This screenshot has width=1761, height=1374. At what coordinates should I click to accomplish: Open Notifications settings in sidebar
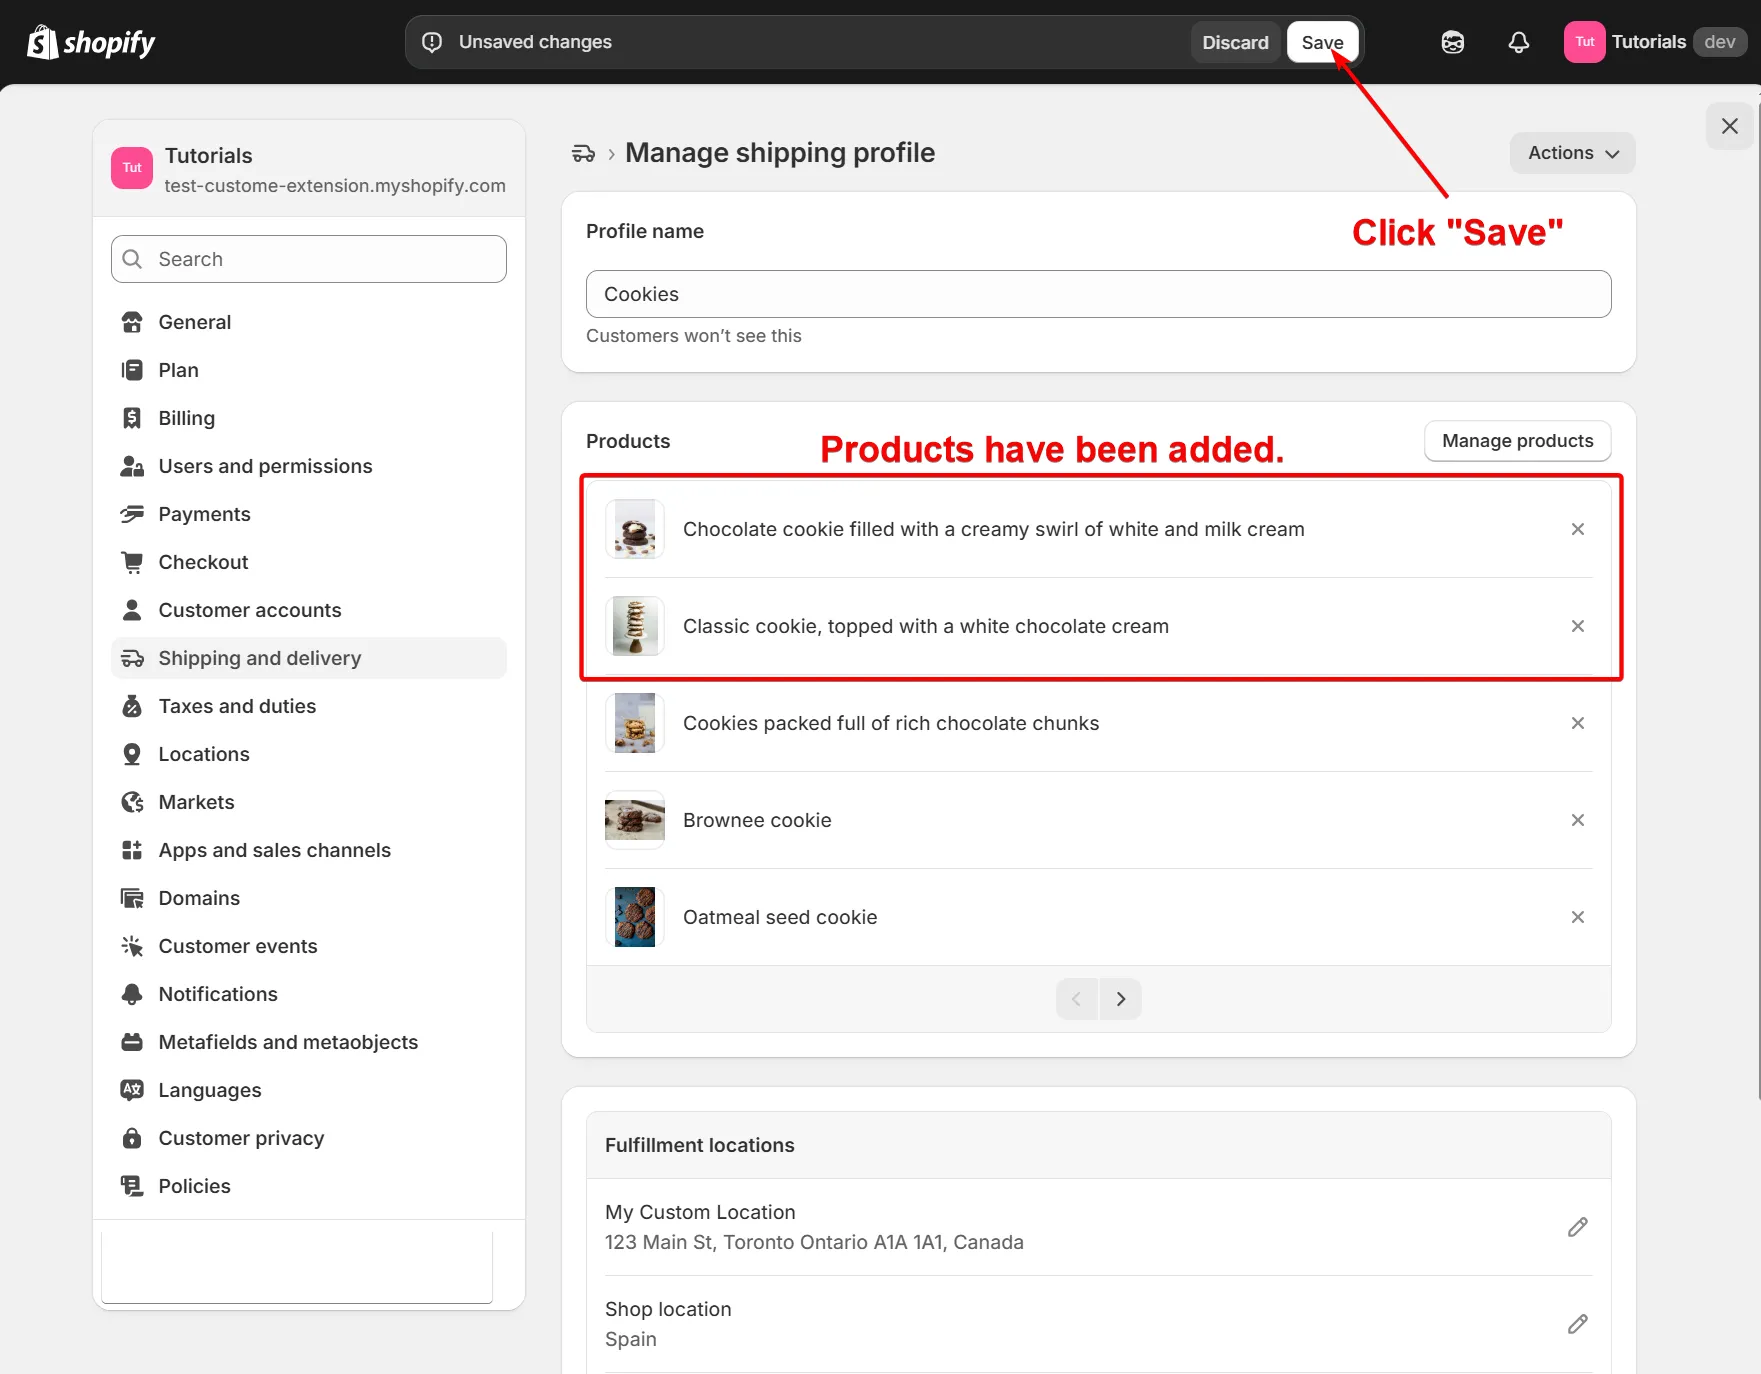click(218, 994)
